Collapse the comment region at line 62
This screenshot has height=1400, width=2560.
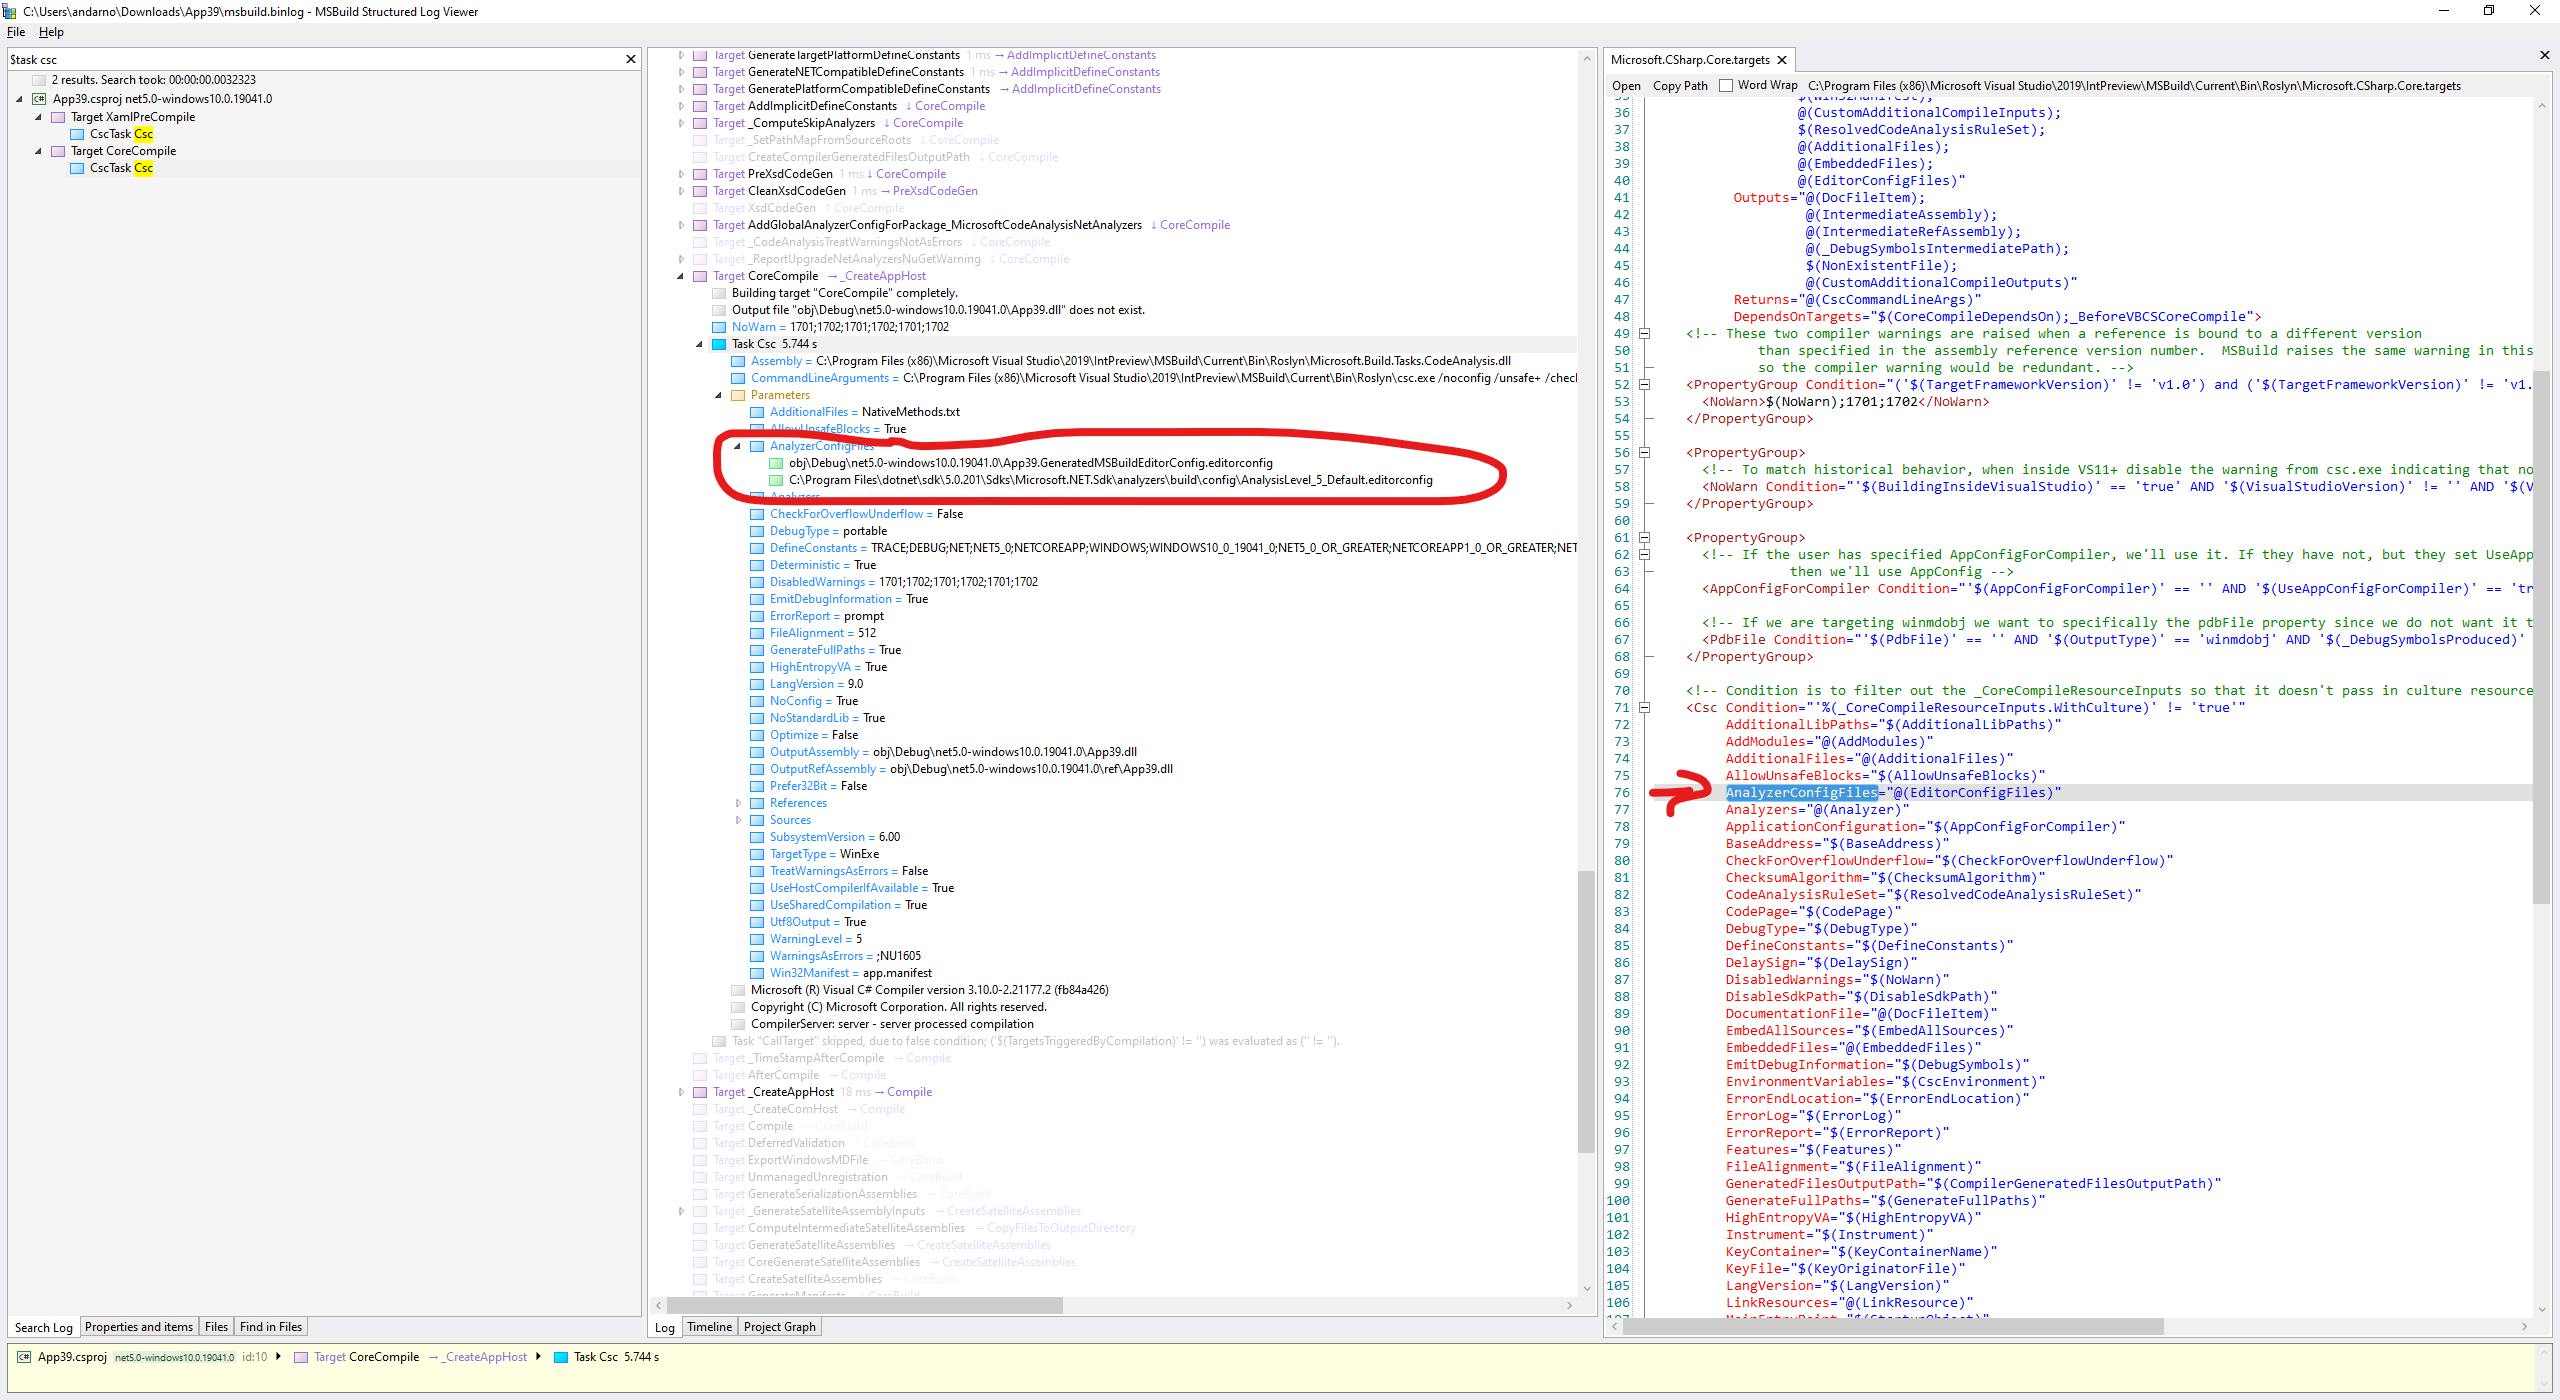coord(1644,555)
